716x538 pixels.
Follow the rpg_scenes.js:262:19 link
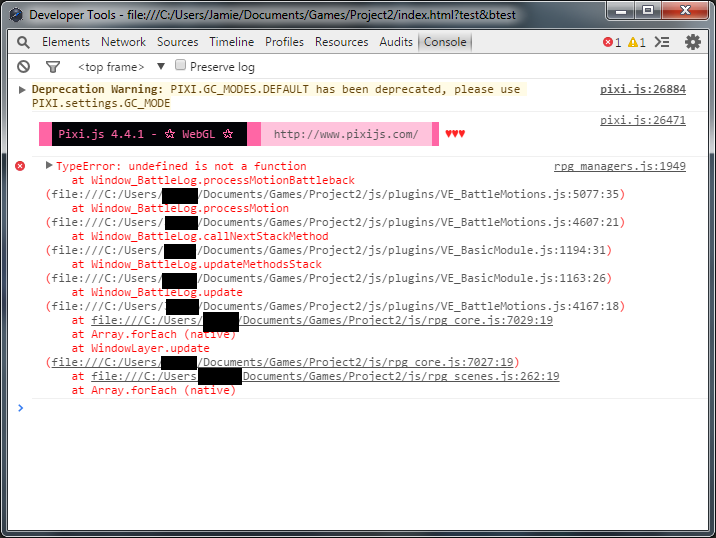point(325,376)
